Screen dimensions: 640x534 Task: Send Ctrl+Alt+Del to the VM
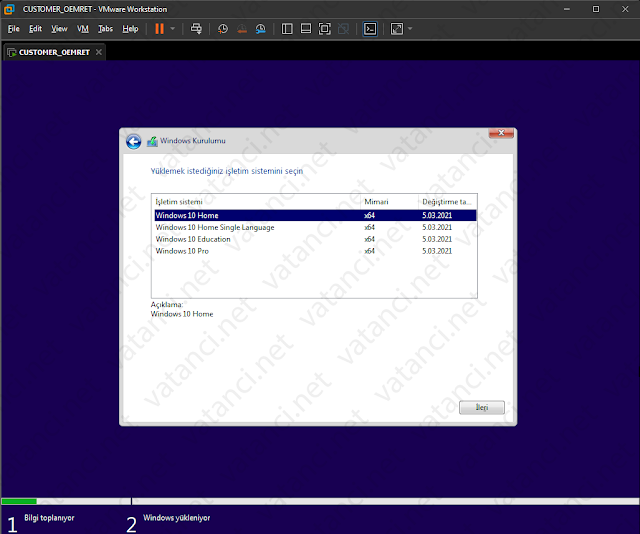point(196,29)
